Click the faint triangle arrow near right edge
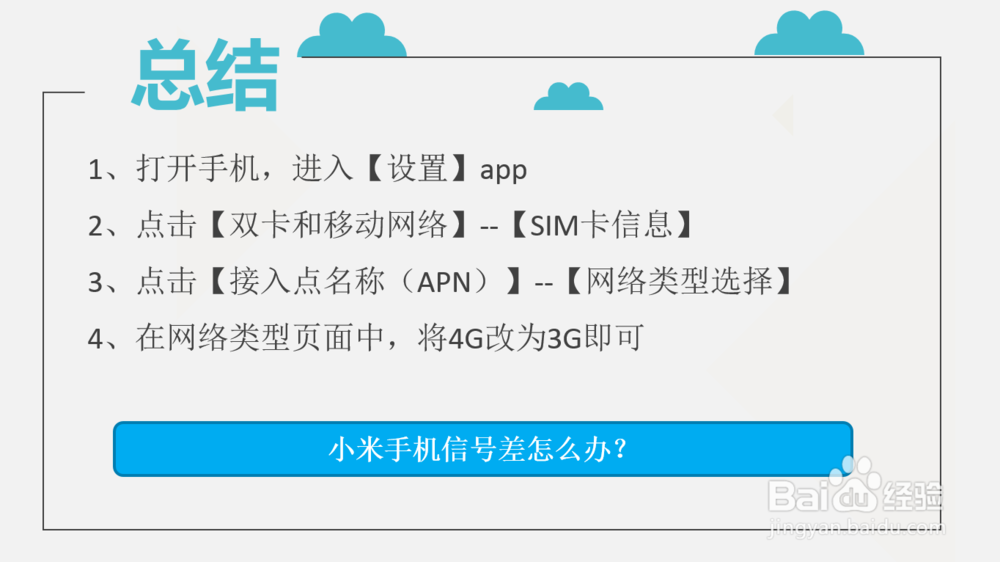This screenshot has width=1000, height=562. coord(784,115)
